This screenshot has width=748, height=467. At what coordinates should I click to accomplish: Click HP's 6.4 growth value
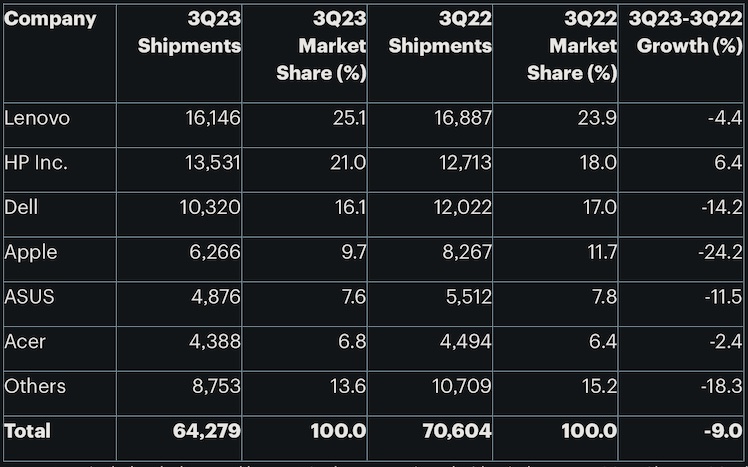point(727,163)
